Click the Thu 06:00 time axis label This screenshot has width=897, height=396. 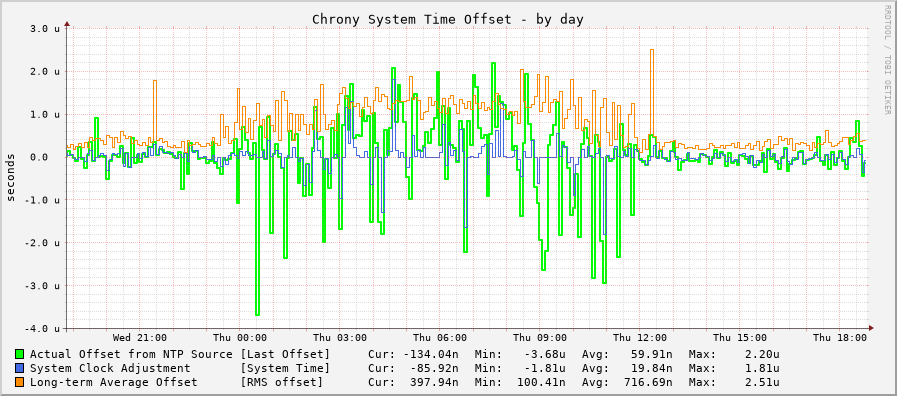[439, 338]
